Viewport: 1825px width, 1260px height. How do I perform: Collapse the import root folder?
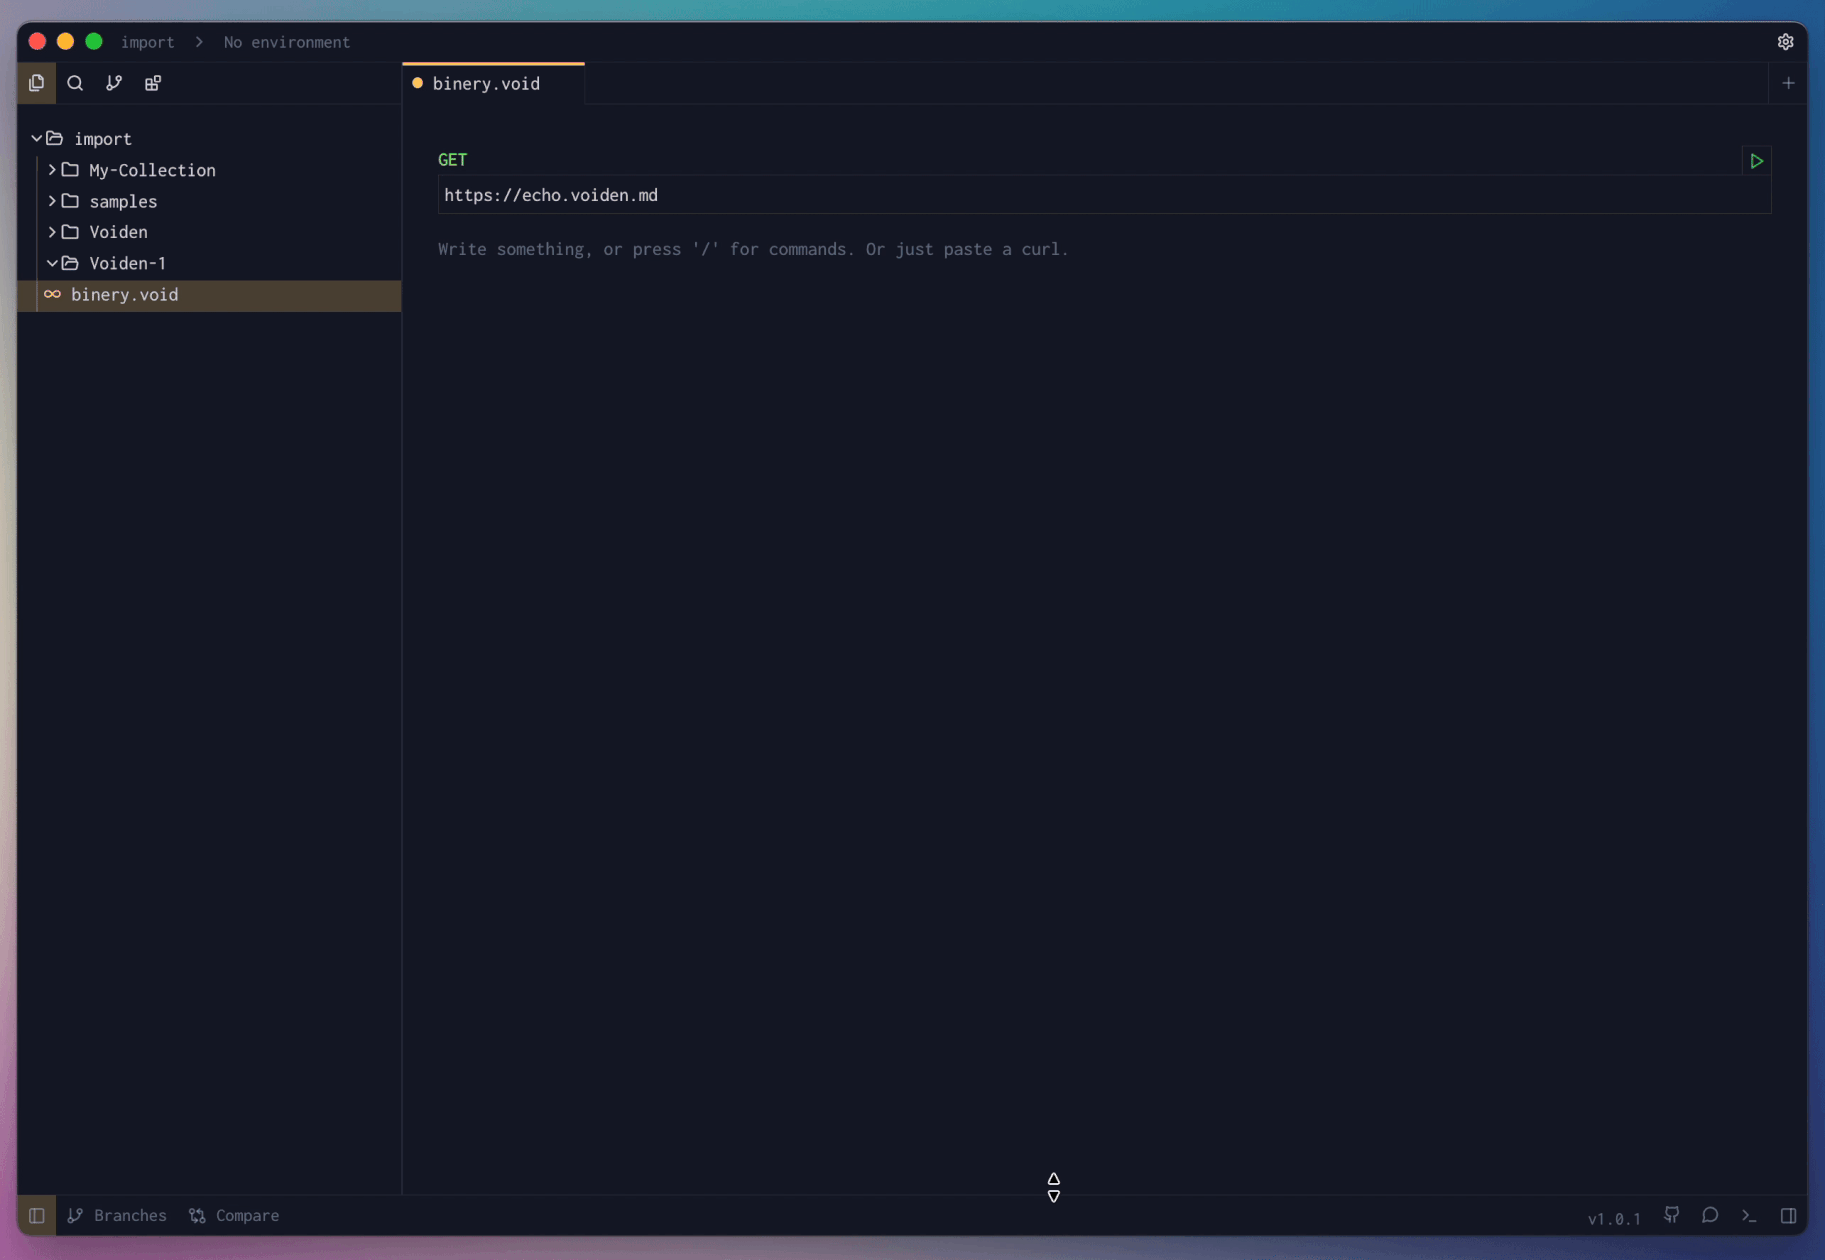37,139
